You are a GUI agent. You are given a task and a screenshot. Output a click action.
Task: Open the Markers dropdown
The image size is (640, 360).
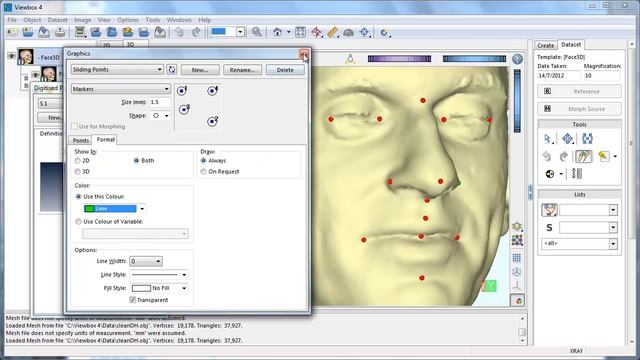(x=120, y=89)
